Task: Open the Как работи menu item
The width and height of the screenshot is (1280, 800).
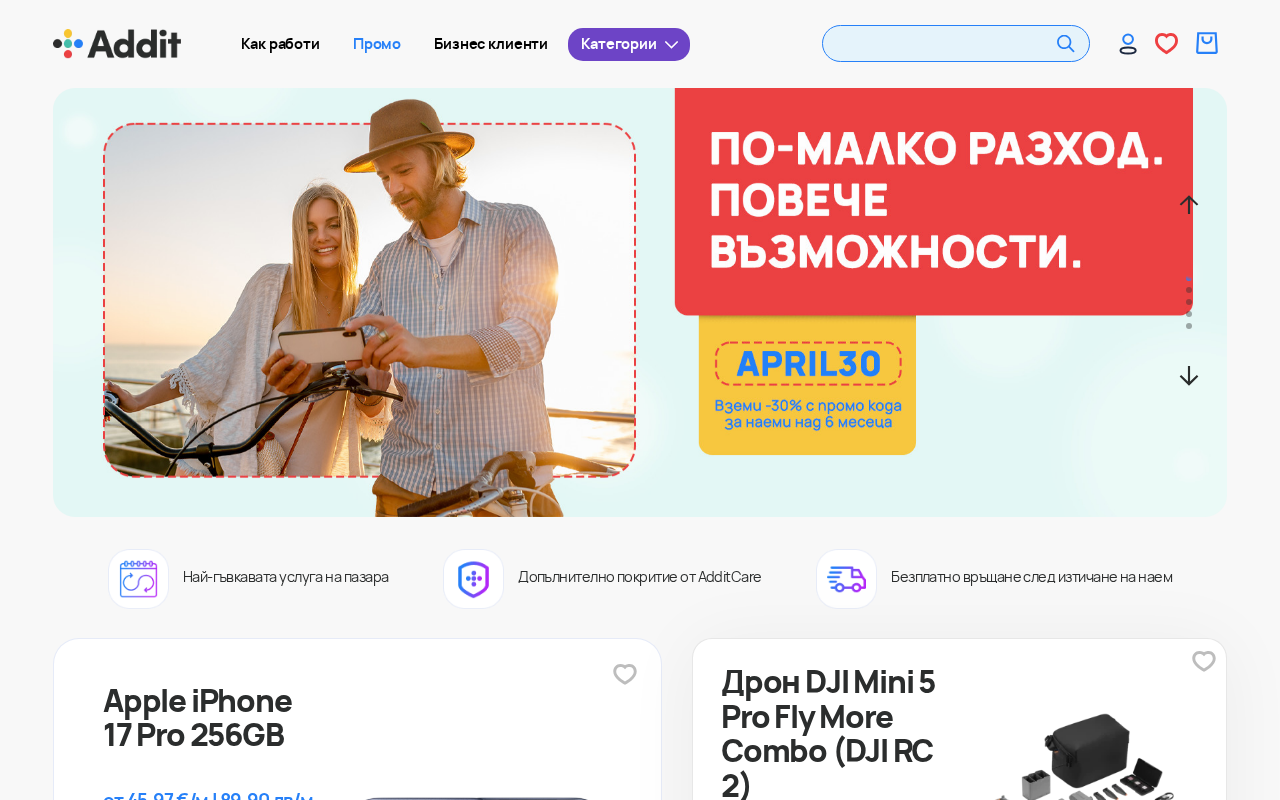Action: 280,44
